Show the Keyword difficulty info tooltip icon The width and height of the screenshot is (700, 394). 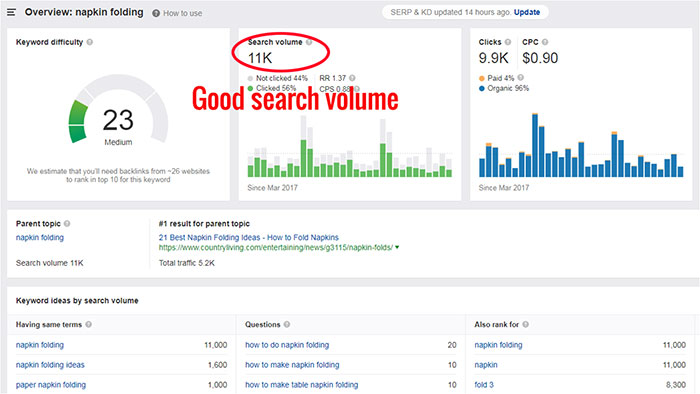[90, 42]
